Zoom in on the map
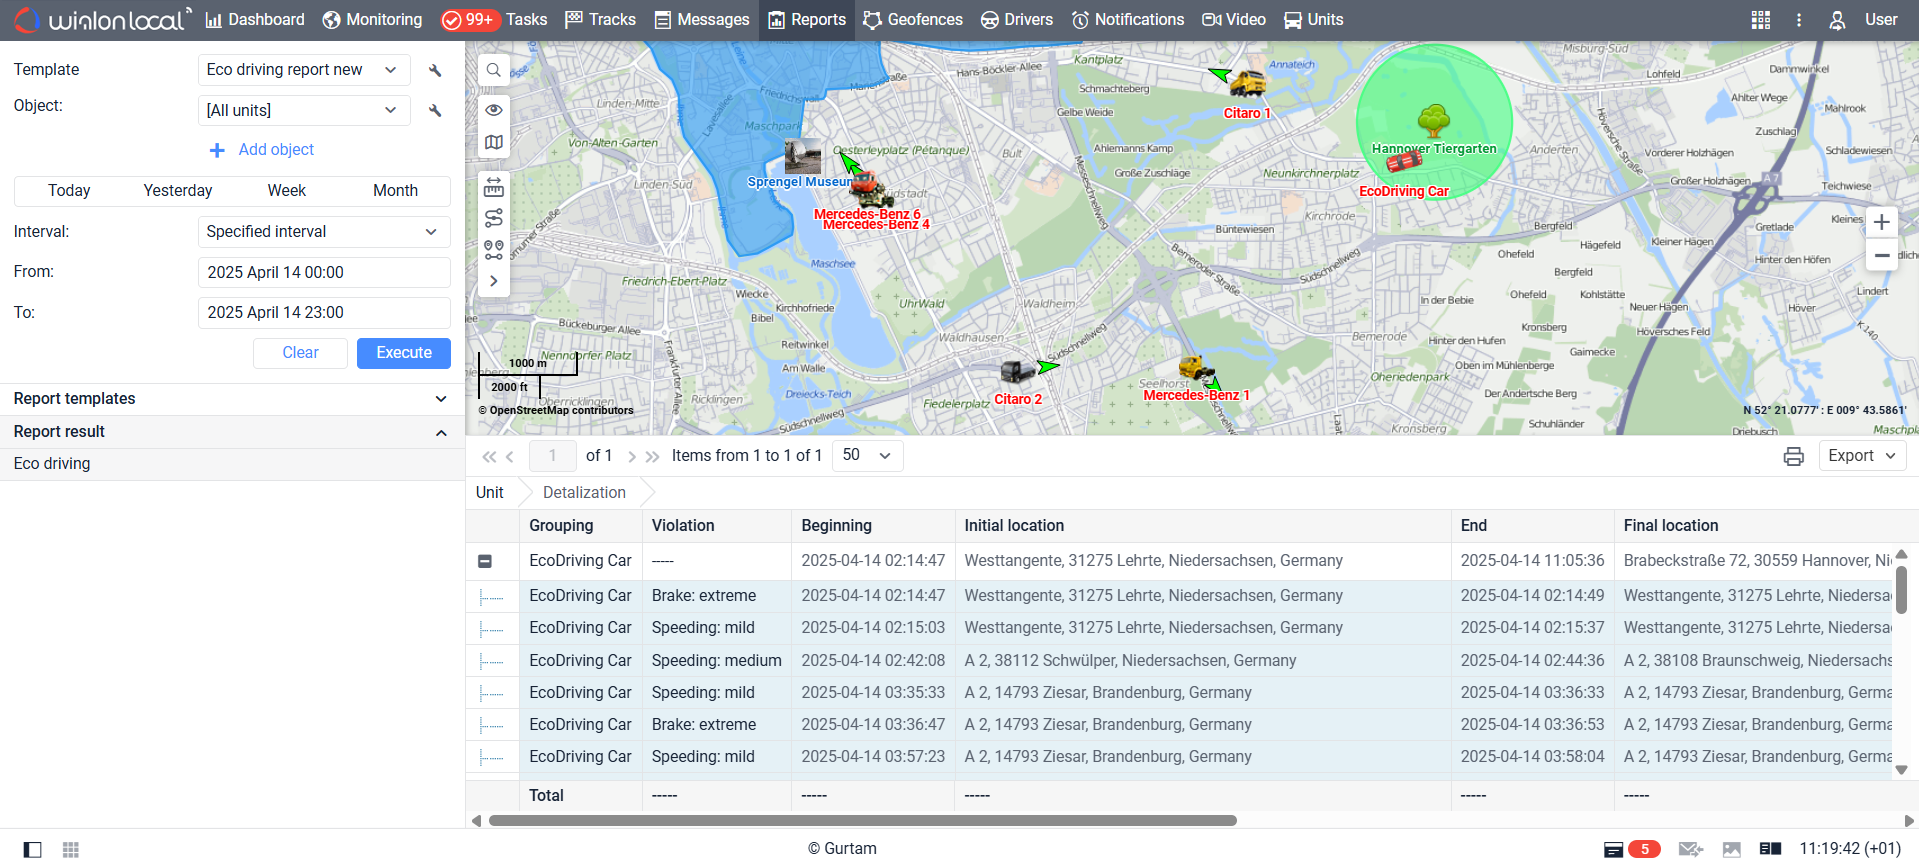Image resolution: width=1919 pixels, height=868 pixels. (x=1881, y=222)
